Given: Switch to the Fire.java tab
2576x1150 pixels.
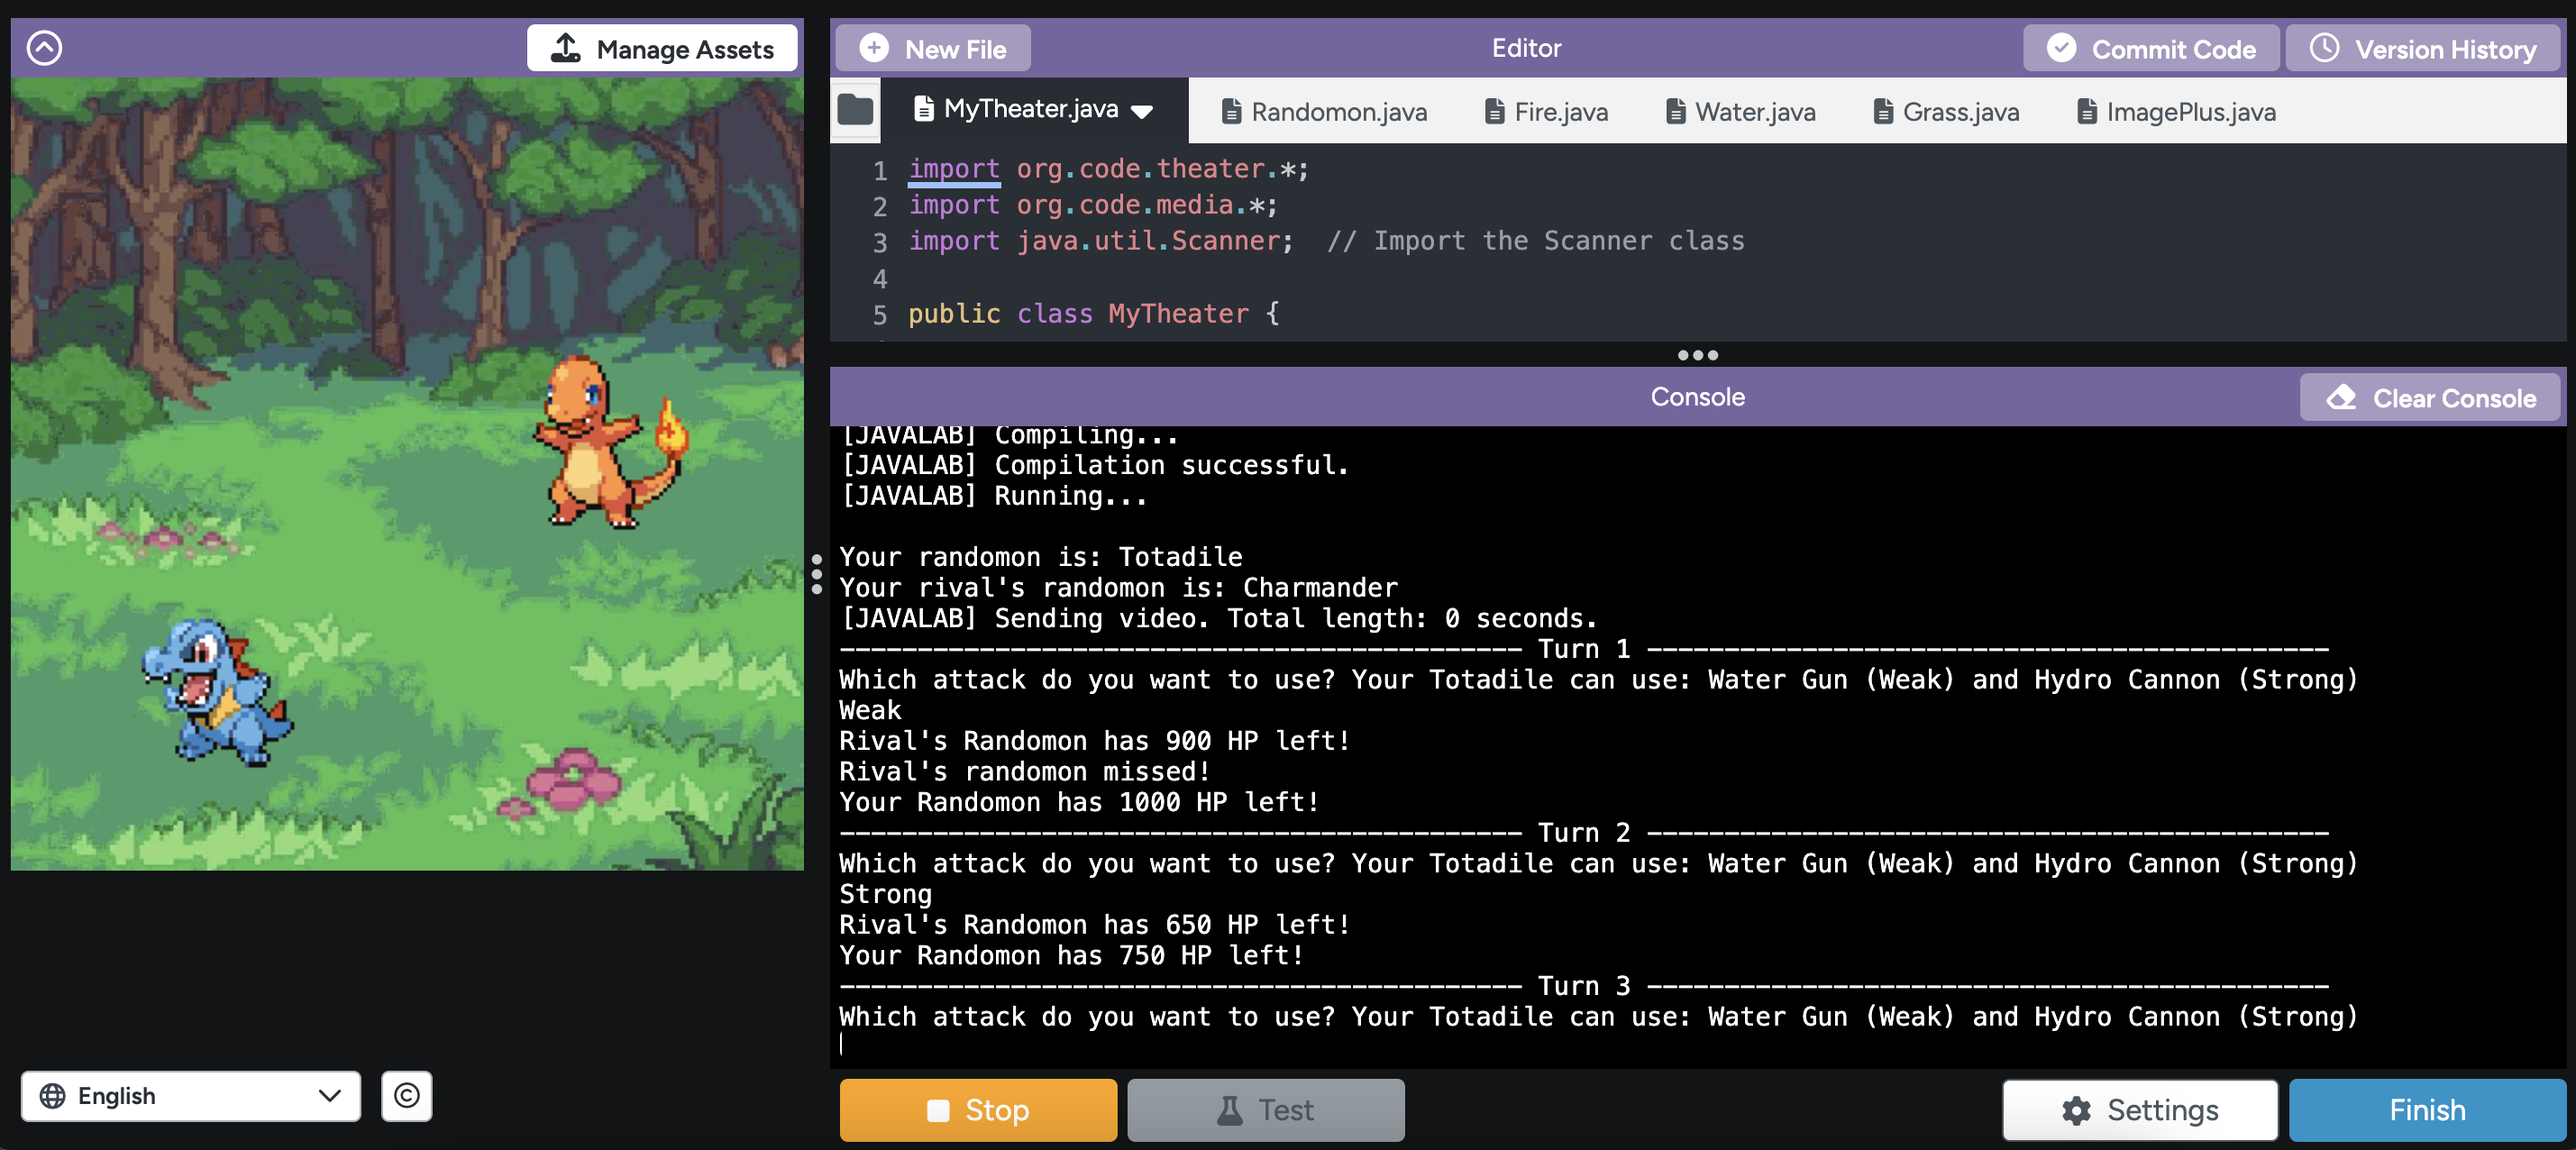Looking at the screenshot, I should 1546,112.
